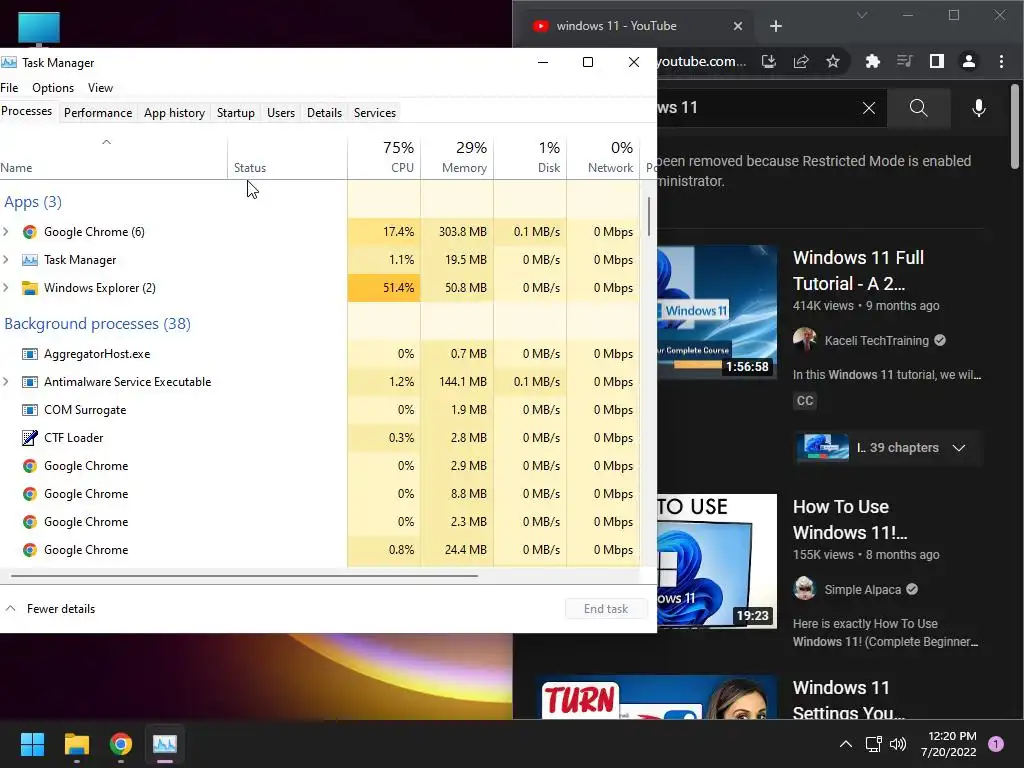
Task: Switch to the Details tab
Action: click(325, 113)
